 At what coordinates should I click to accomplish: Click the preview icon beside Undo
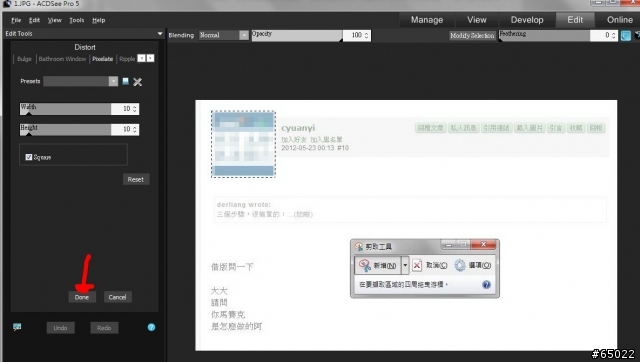(17, 327)
